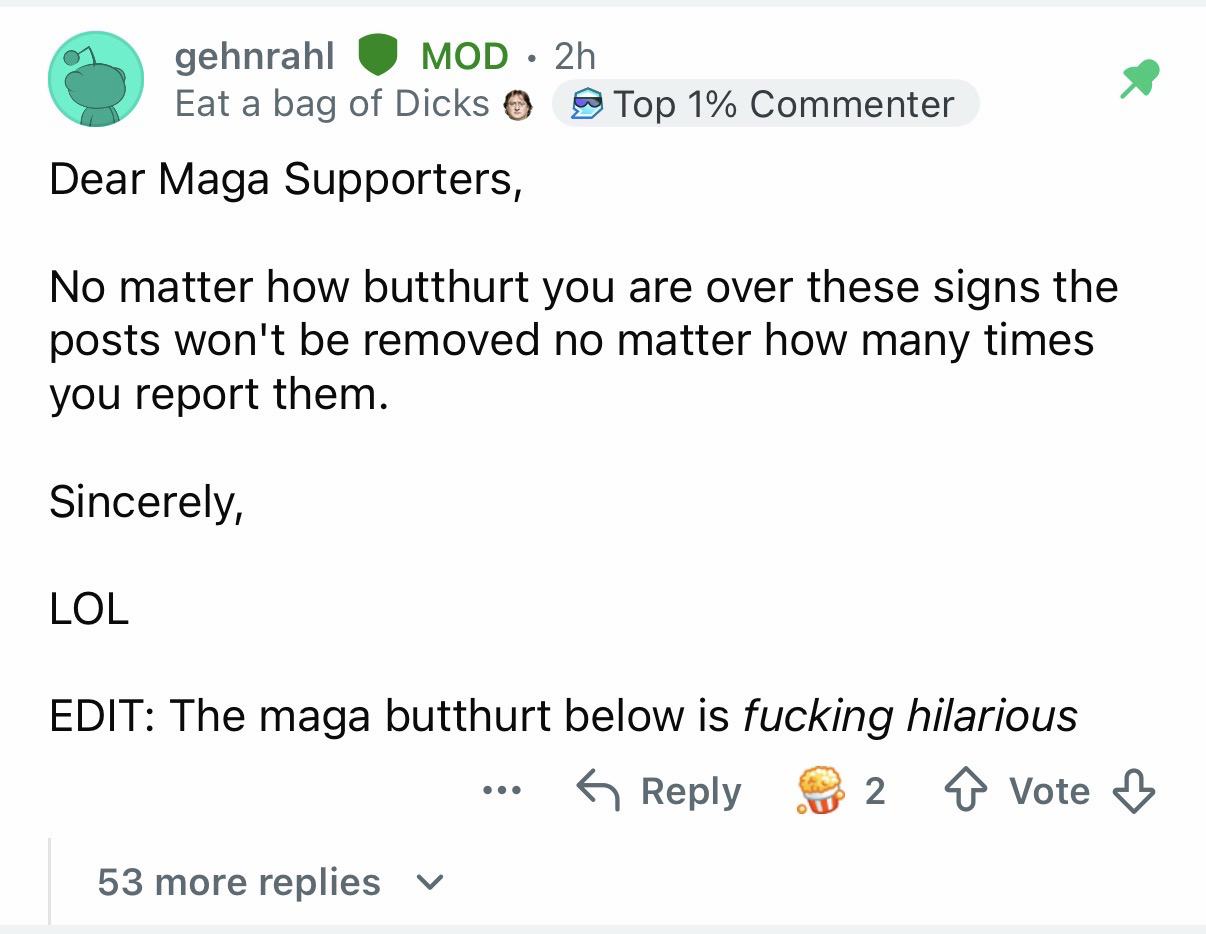This screenshot has height=934, width=1206.
Task: Click the green moderator shield icon
Action: (x=378, y=56)
